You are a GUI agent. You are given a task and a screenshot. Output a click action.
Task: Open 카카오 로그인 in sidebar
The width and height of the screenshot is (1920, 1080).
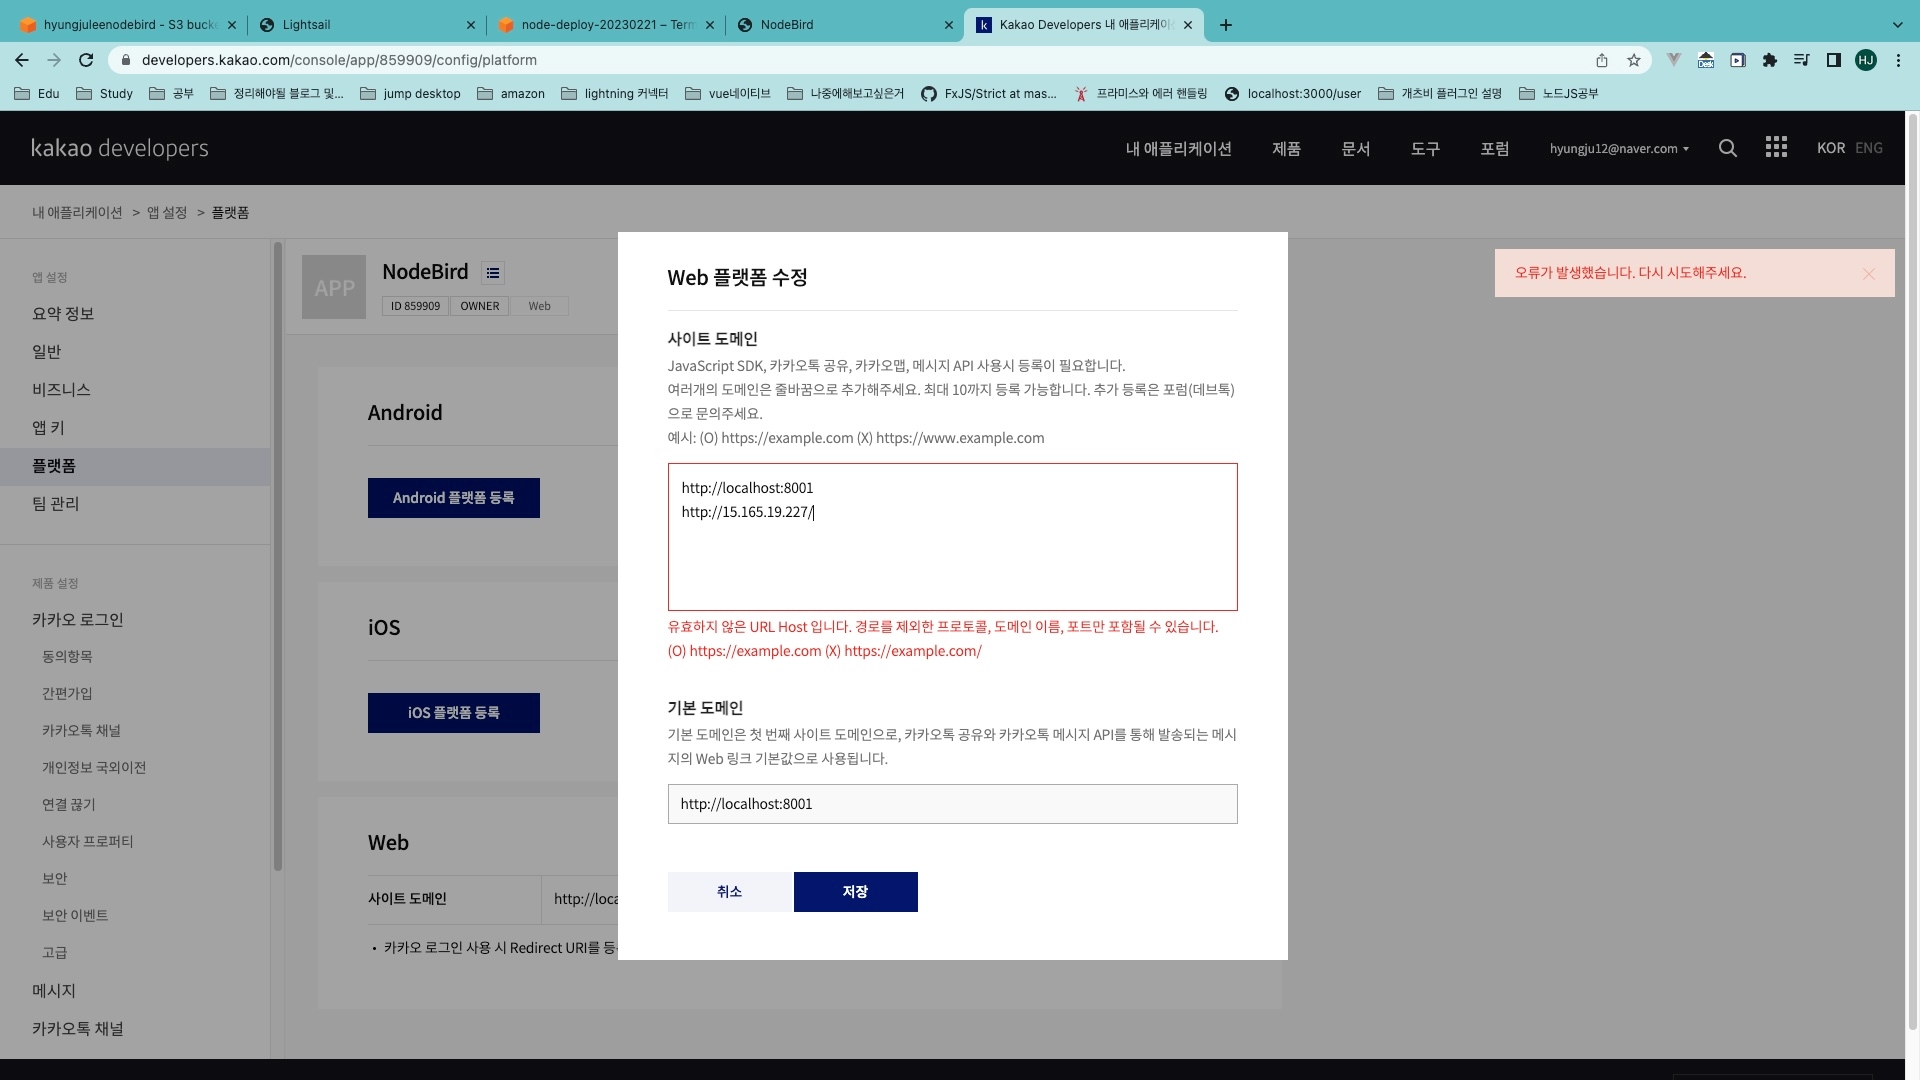[78, 620]
